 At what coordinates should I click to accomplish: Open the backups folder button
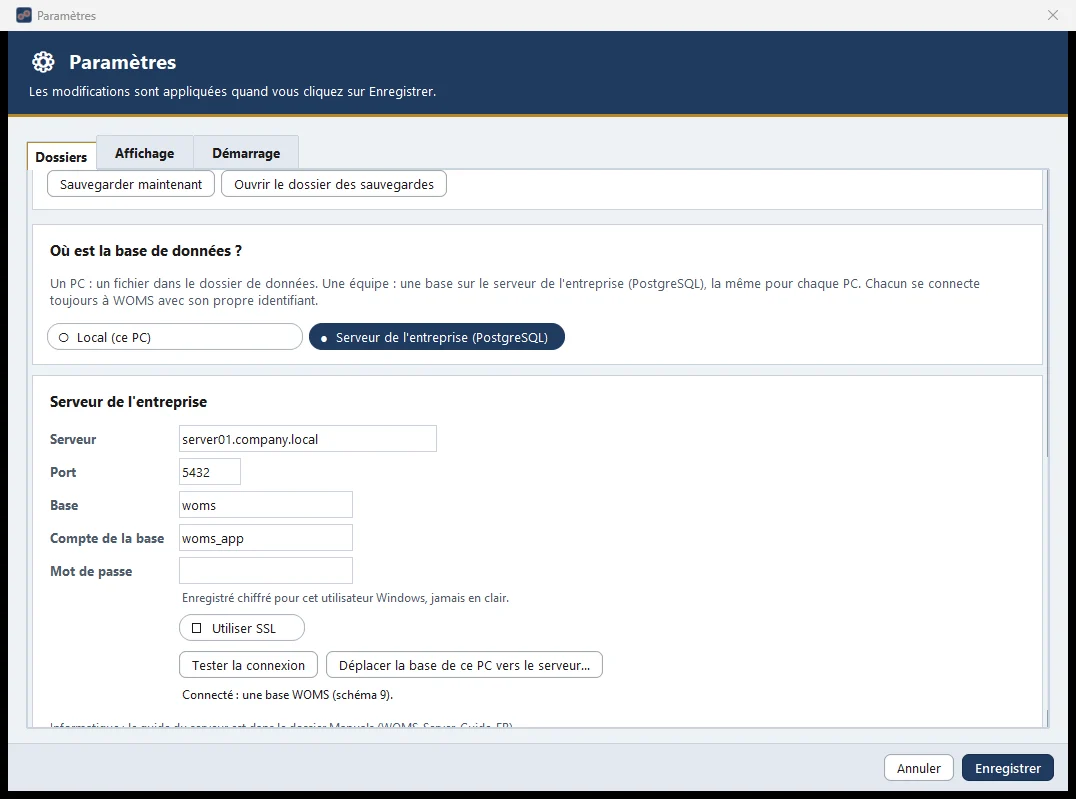(334, 184)
